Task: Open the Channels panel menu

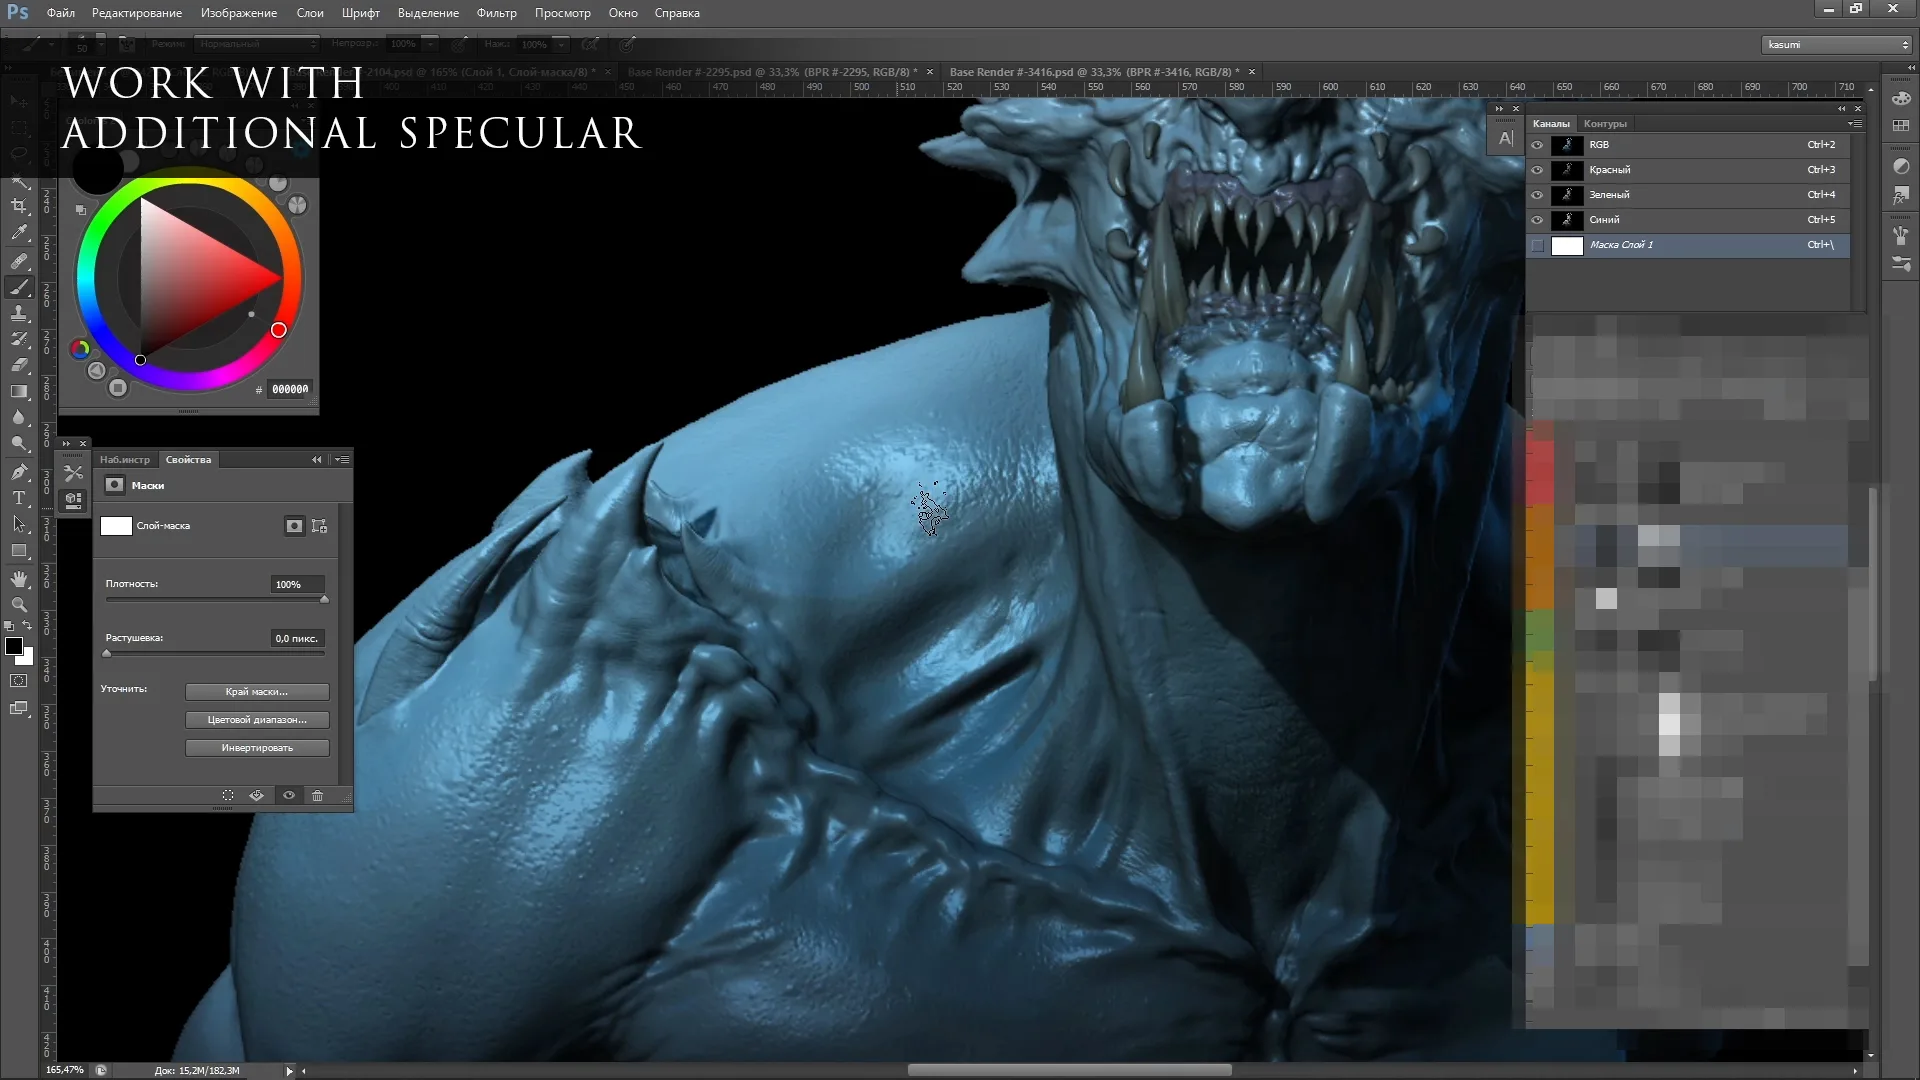Action: click(x=1857, y=123)
